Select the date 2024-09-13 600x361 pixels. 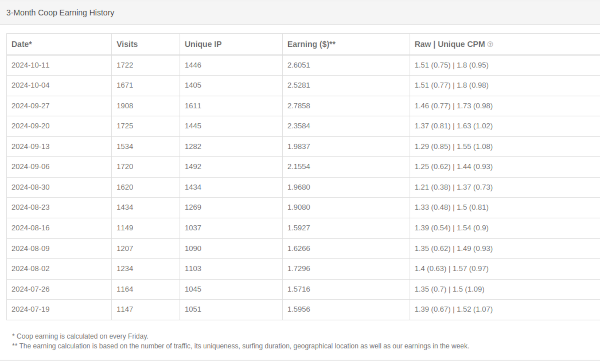click(x=31, y=147)
